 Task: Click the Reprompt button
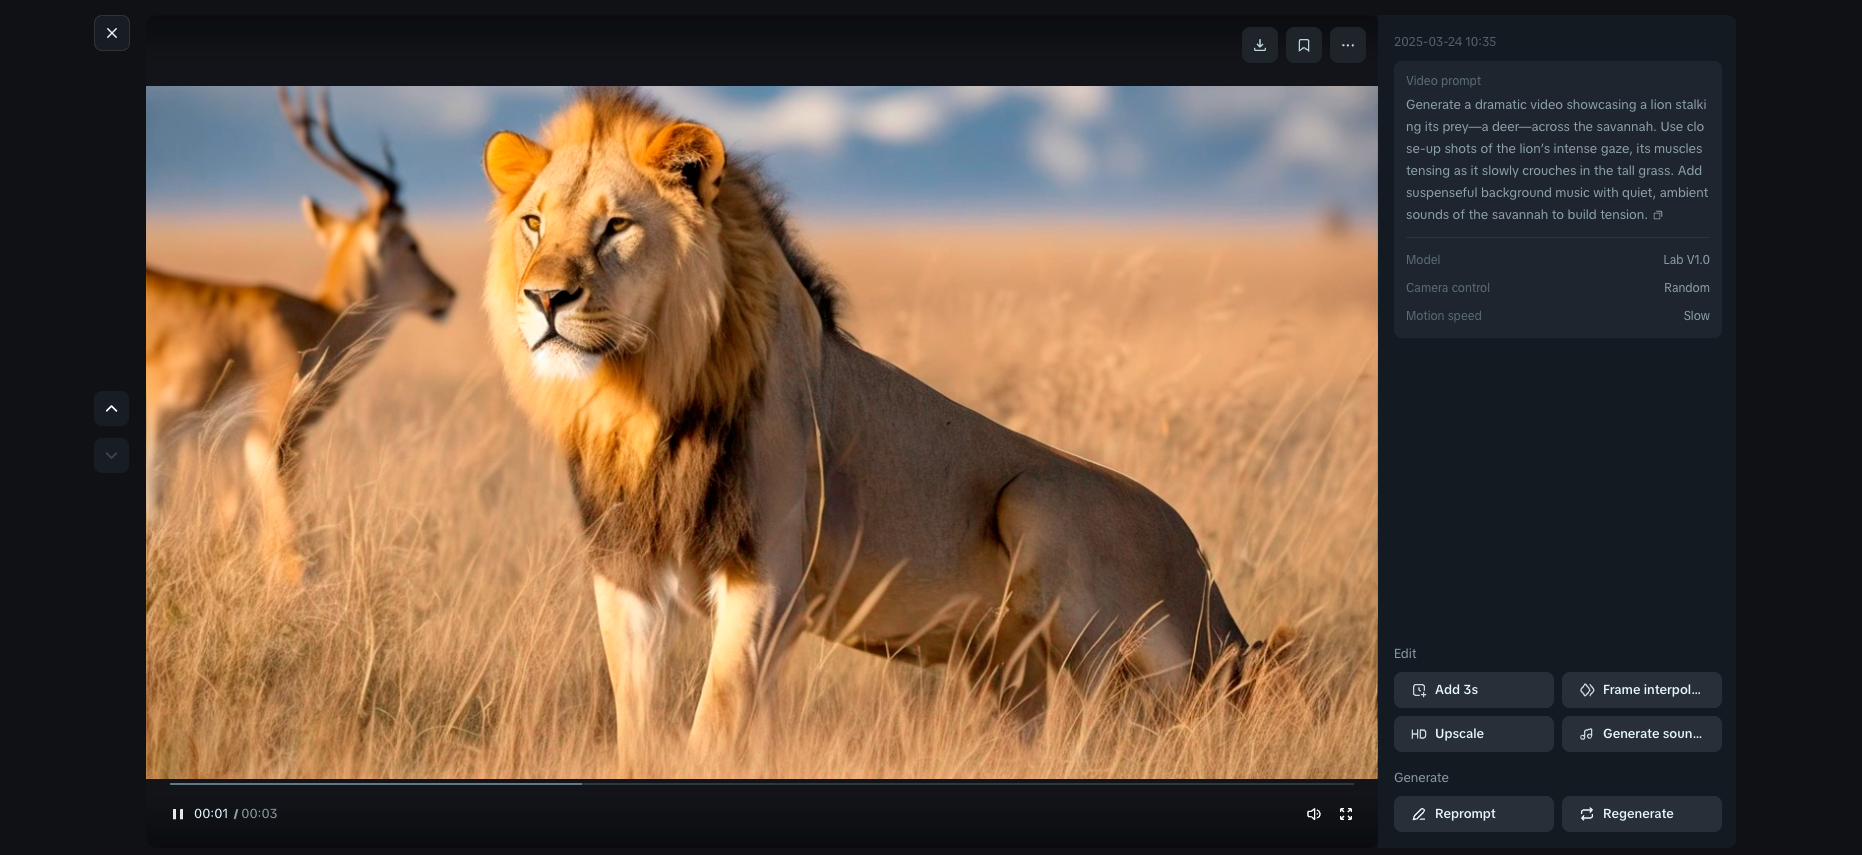pyautogui.click(x=1474, y=814)
